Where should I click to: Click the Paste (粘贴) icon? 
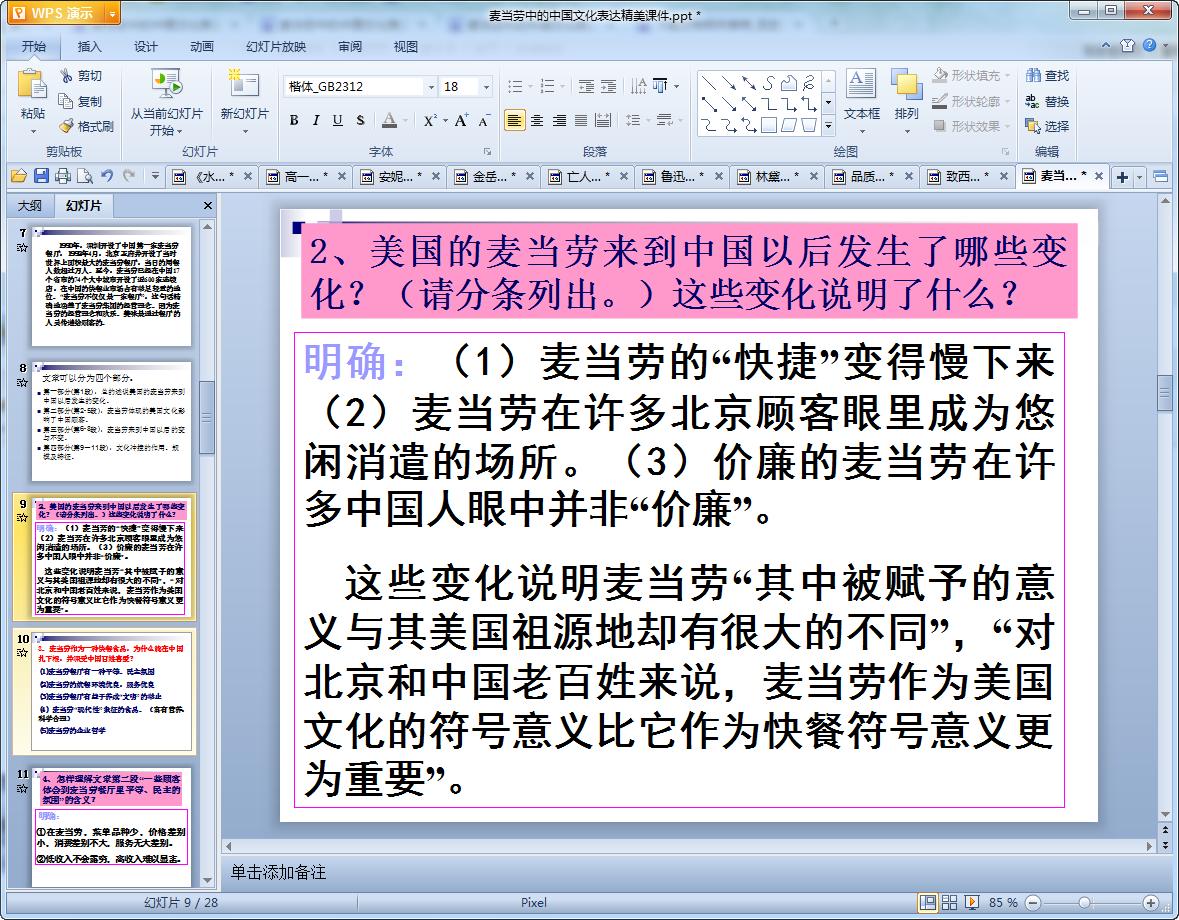click(32, 84)
